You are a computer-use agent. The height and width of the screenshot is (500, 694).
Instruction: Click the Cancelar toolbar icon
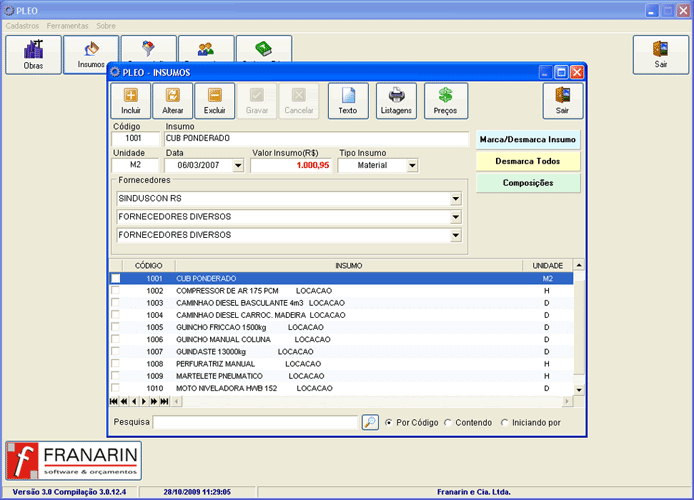coord(299,101)
